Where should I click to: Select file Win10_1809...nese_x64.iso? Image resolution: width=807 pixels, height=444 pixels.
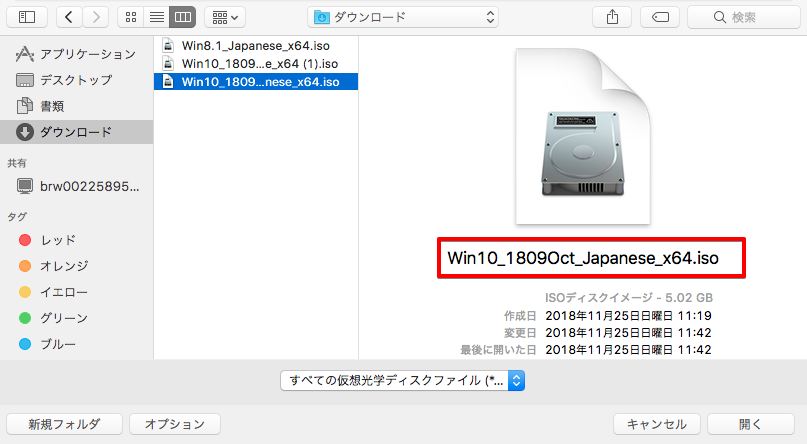[x=256, y=82]
